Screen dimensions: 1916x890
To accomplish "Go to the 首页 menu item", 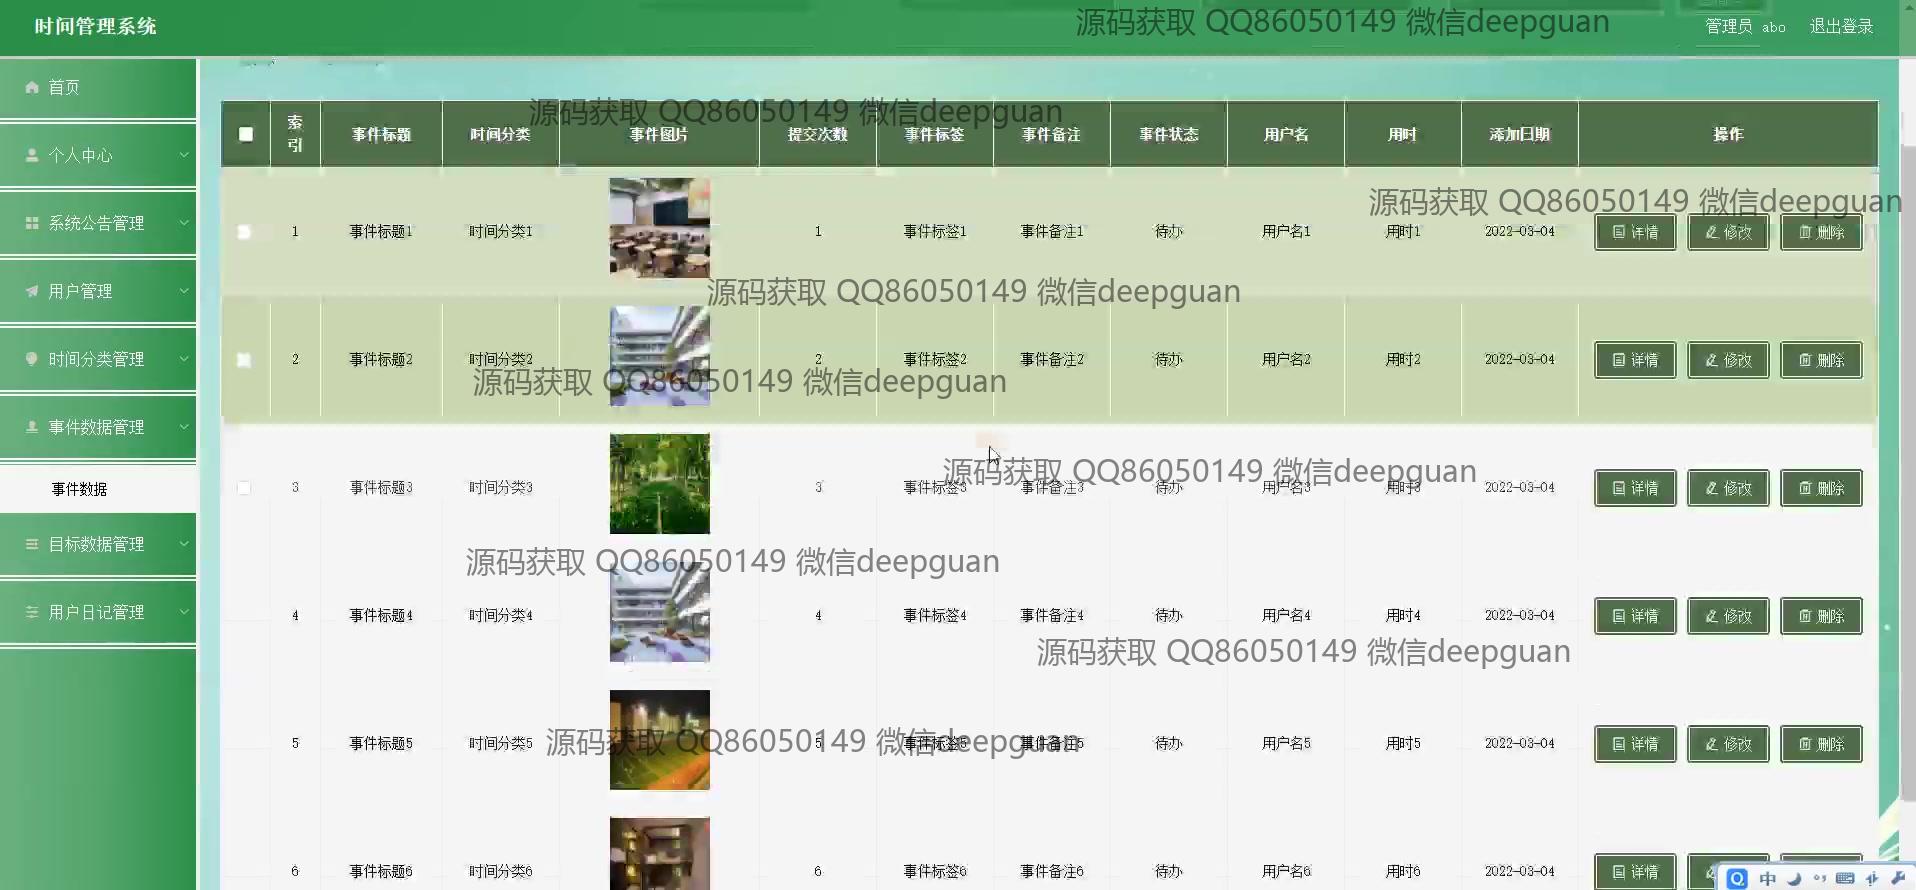I will click(64, 88).
